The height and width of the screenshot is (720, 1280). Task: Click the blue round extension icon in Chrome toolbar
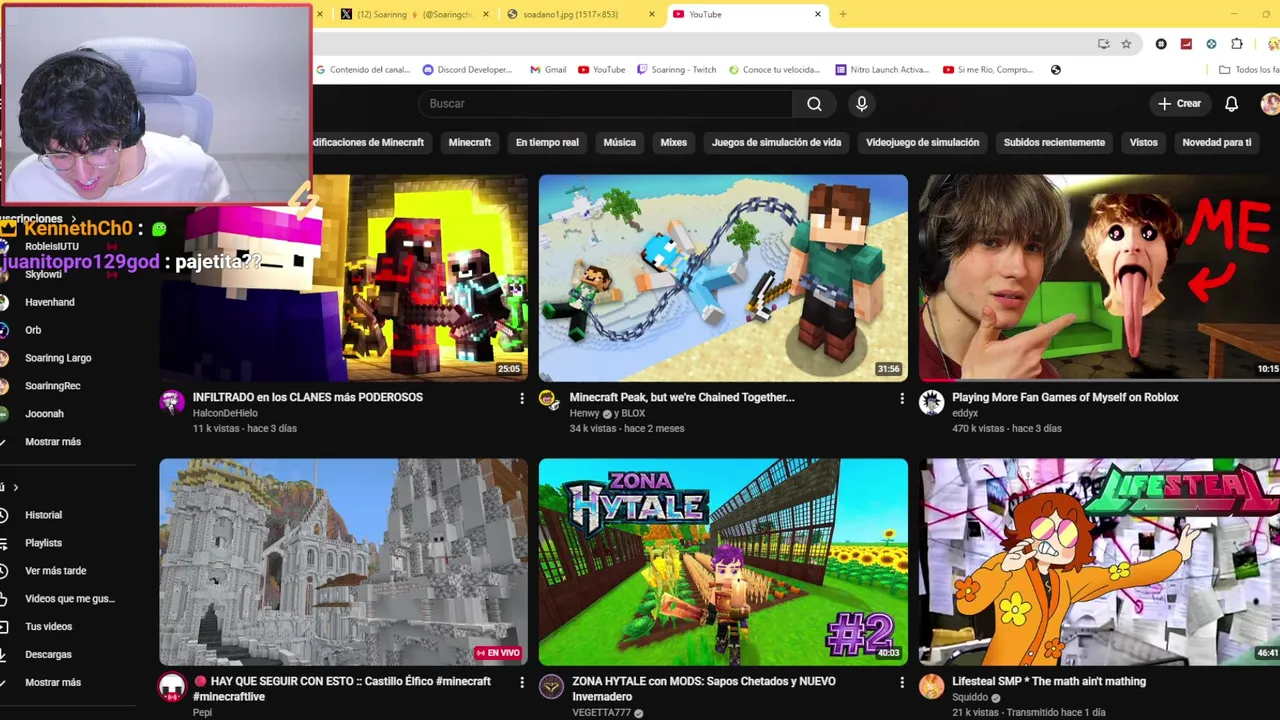pos(1211,44)
